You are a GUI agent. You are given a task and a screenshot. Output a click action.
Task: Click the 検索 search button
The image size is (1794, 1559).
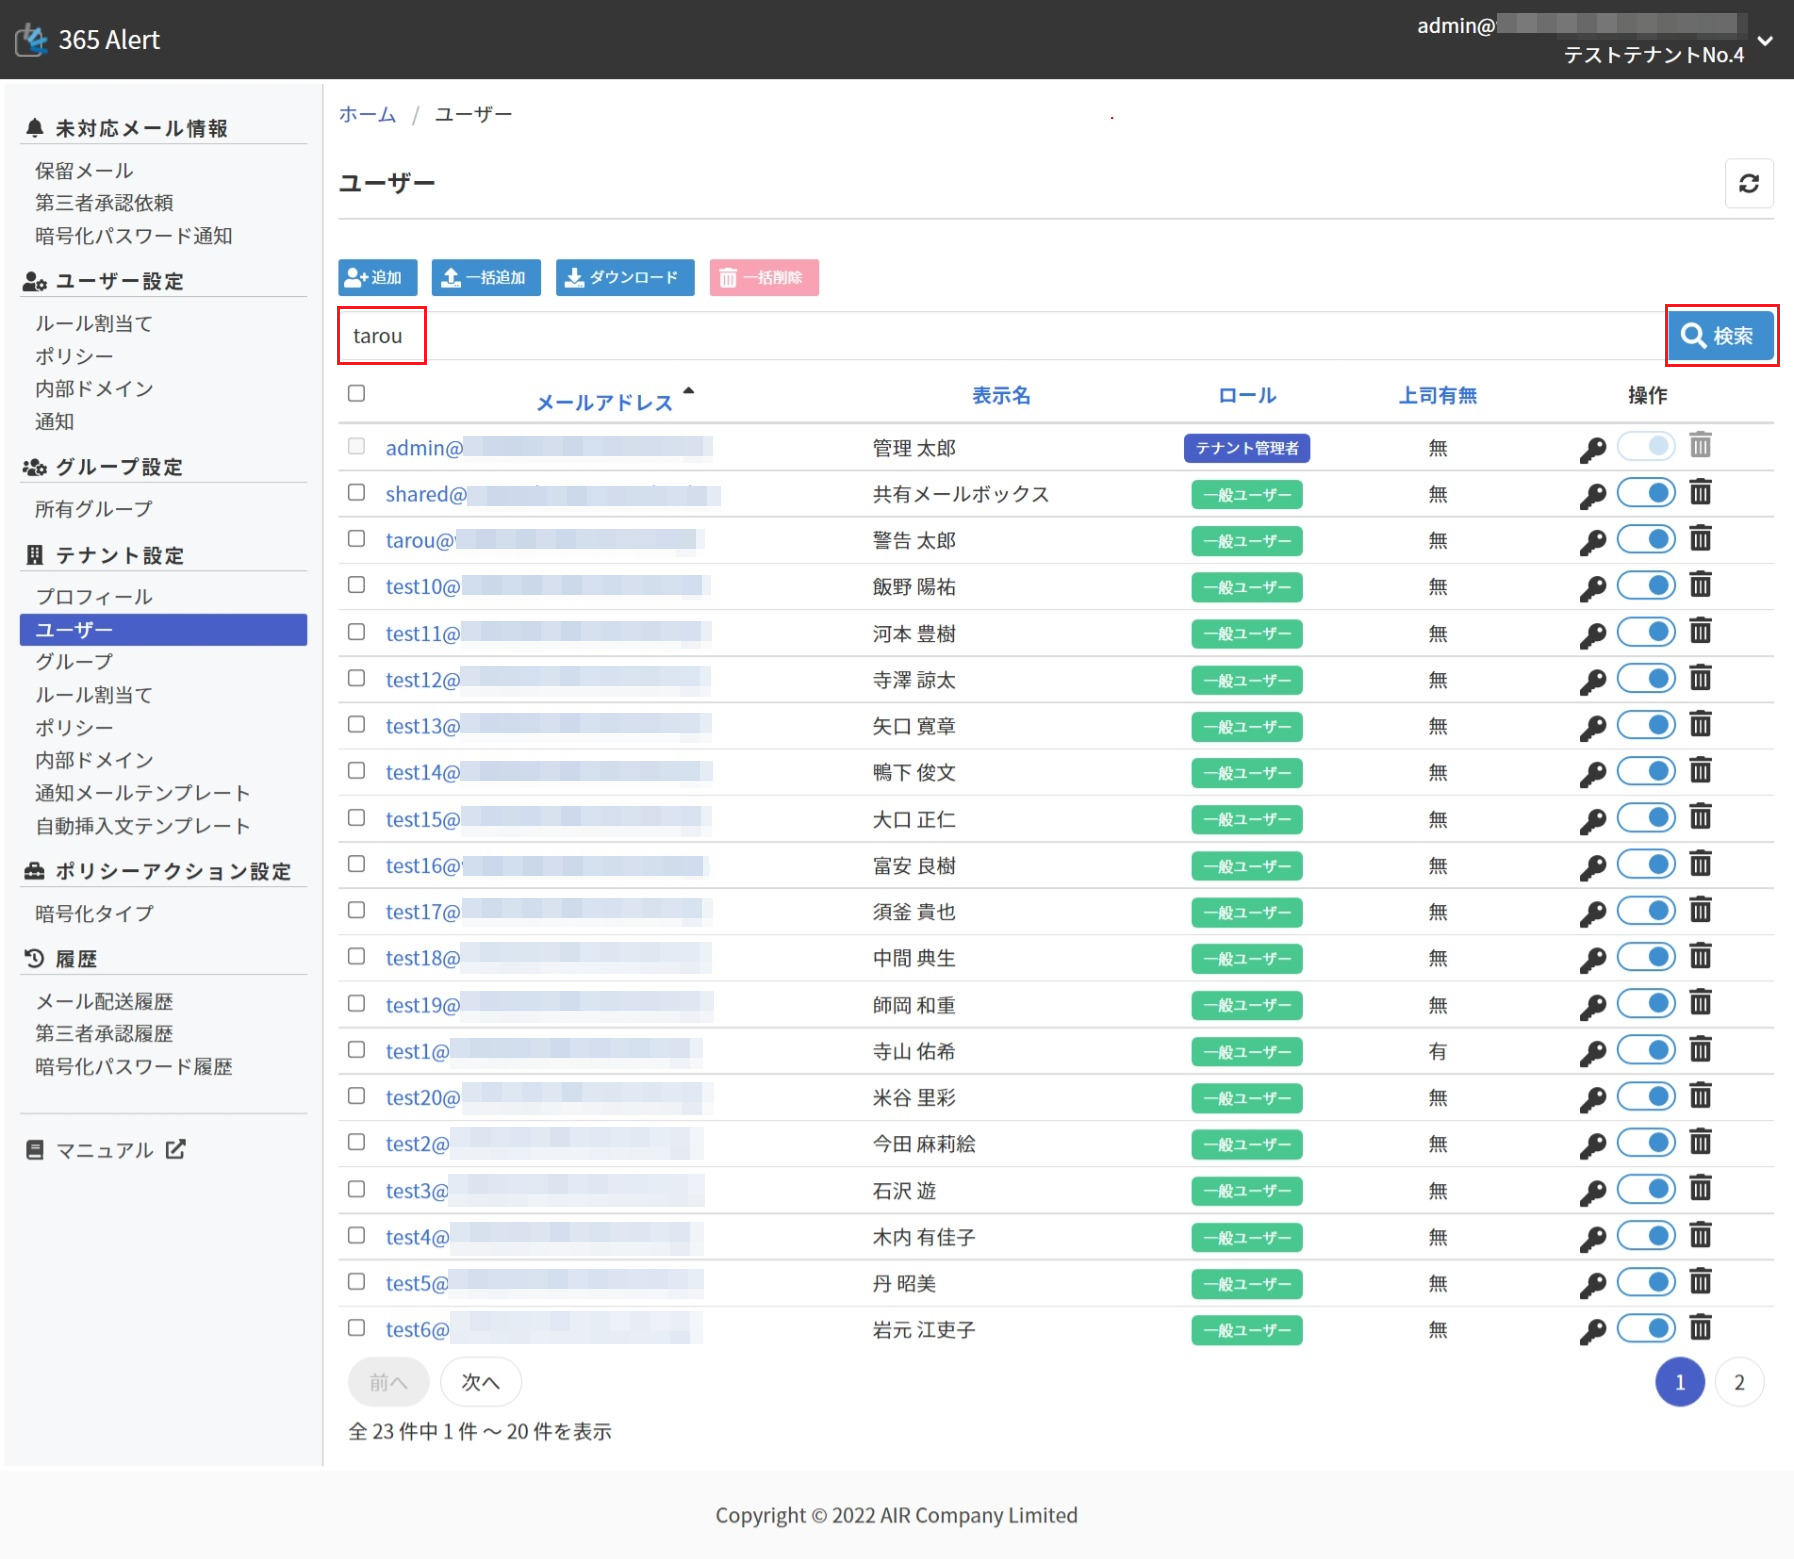tap(1720, 336)
